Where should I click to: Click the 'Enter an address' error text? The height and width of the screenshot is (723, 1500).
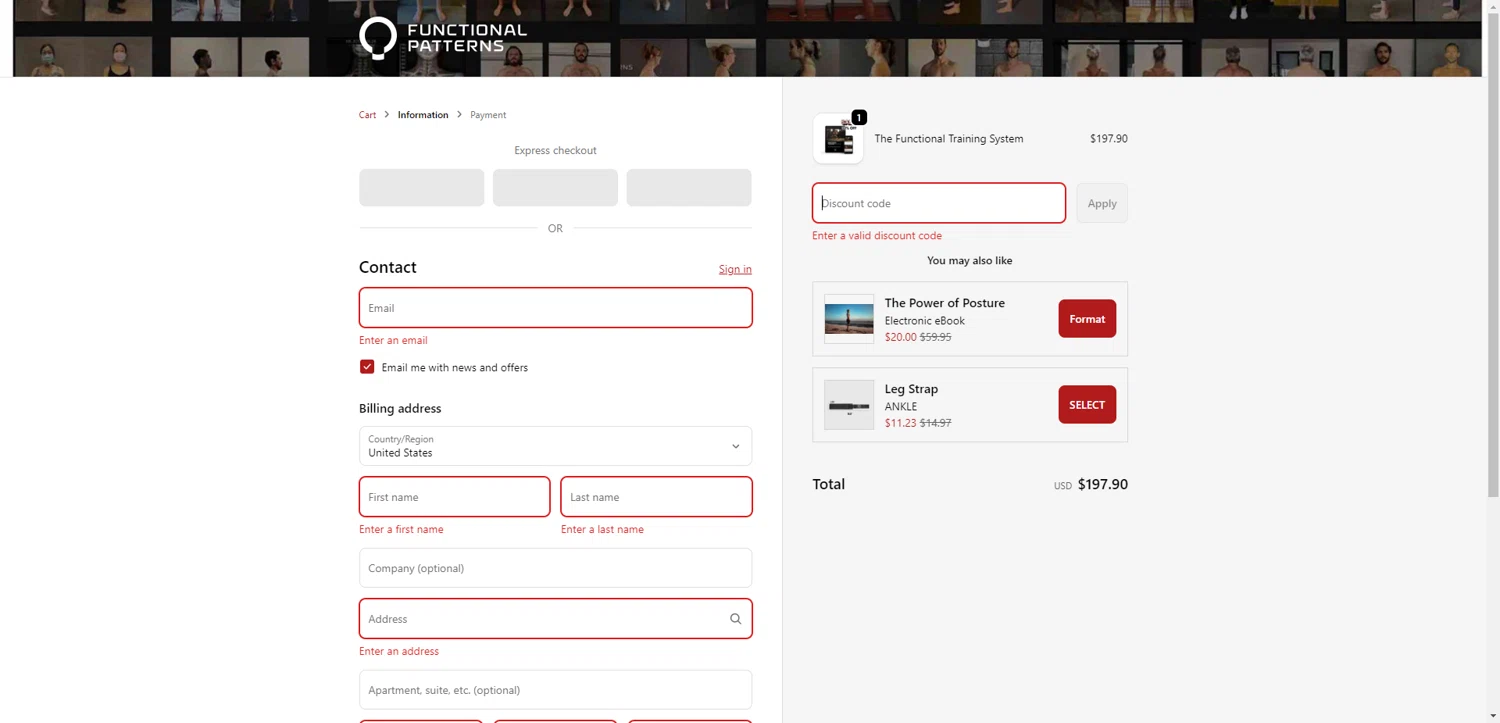pos(399,652)
